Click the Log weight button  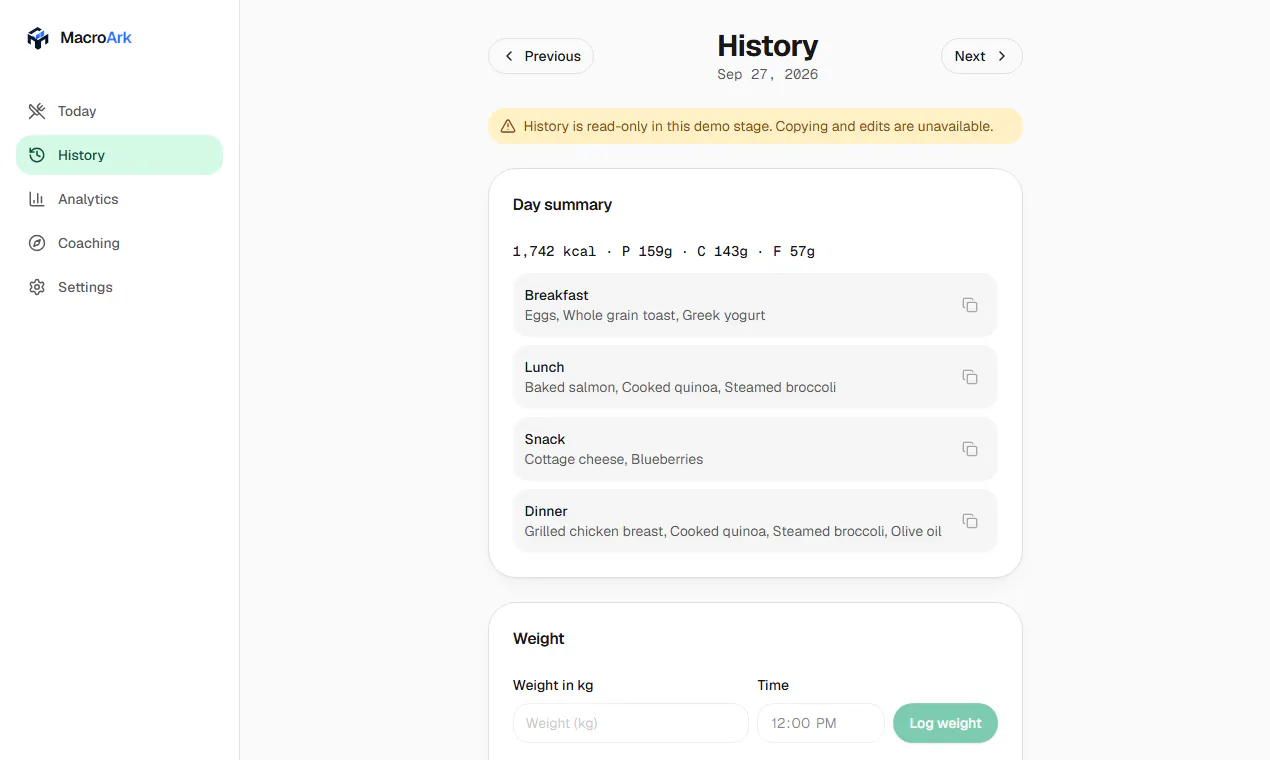coord(945,723)
